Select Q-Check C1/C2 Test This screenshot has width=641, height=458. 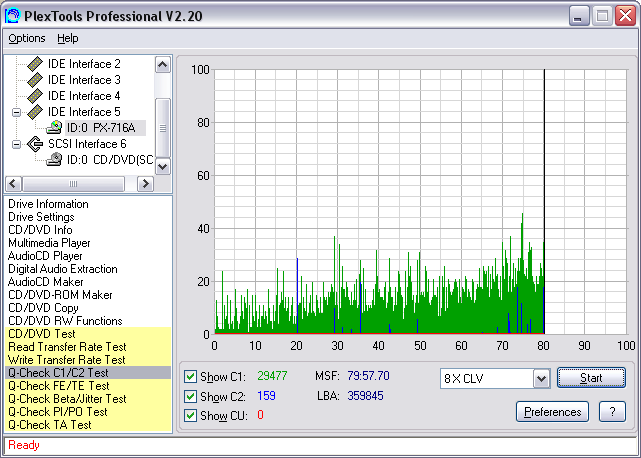(88, 373)
